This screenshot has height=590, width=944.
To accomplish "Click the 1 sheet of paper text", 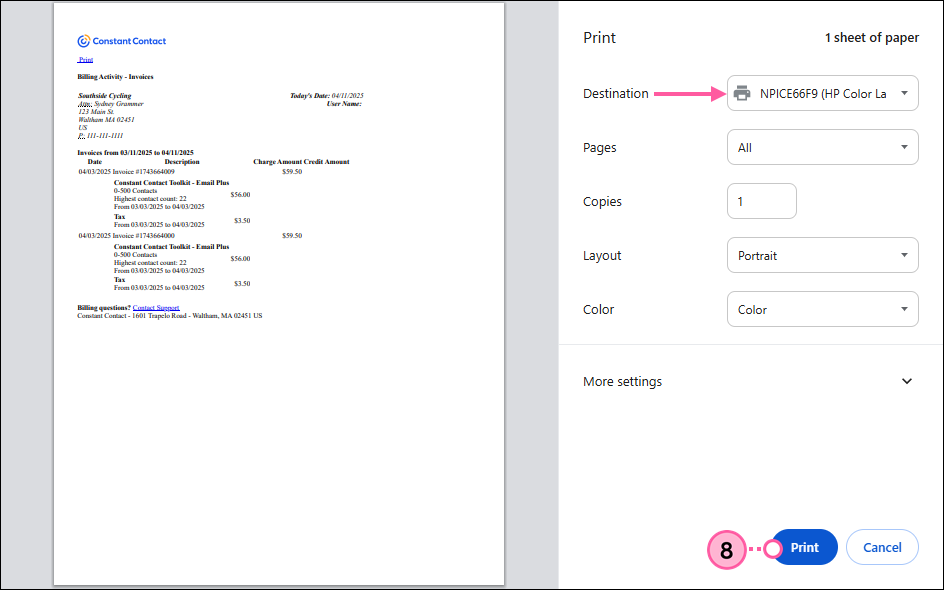I will coord(872,37).
